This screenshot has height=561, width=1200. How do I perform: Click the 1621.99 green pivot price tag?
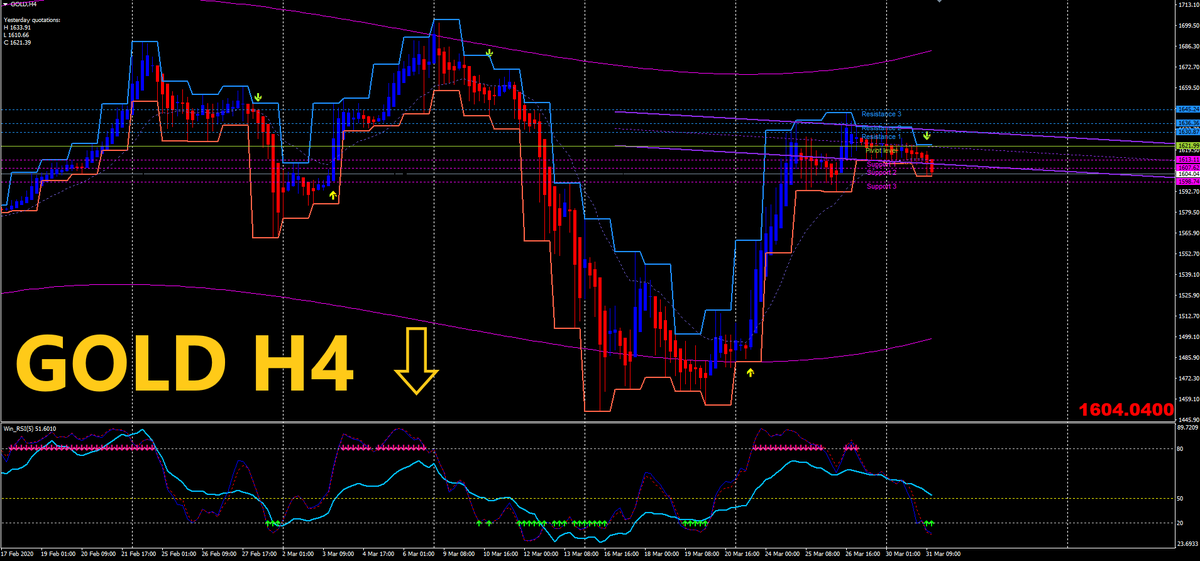(x=1189, y=146)
